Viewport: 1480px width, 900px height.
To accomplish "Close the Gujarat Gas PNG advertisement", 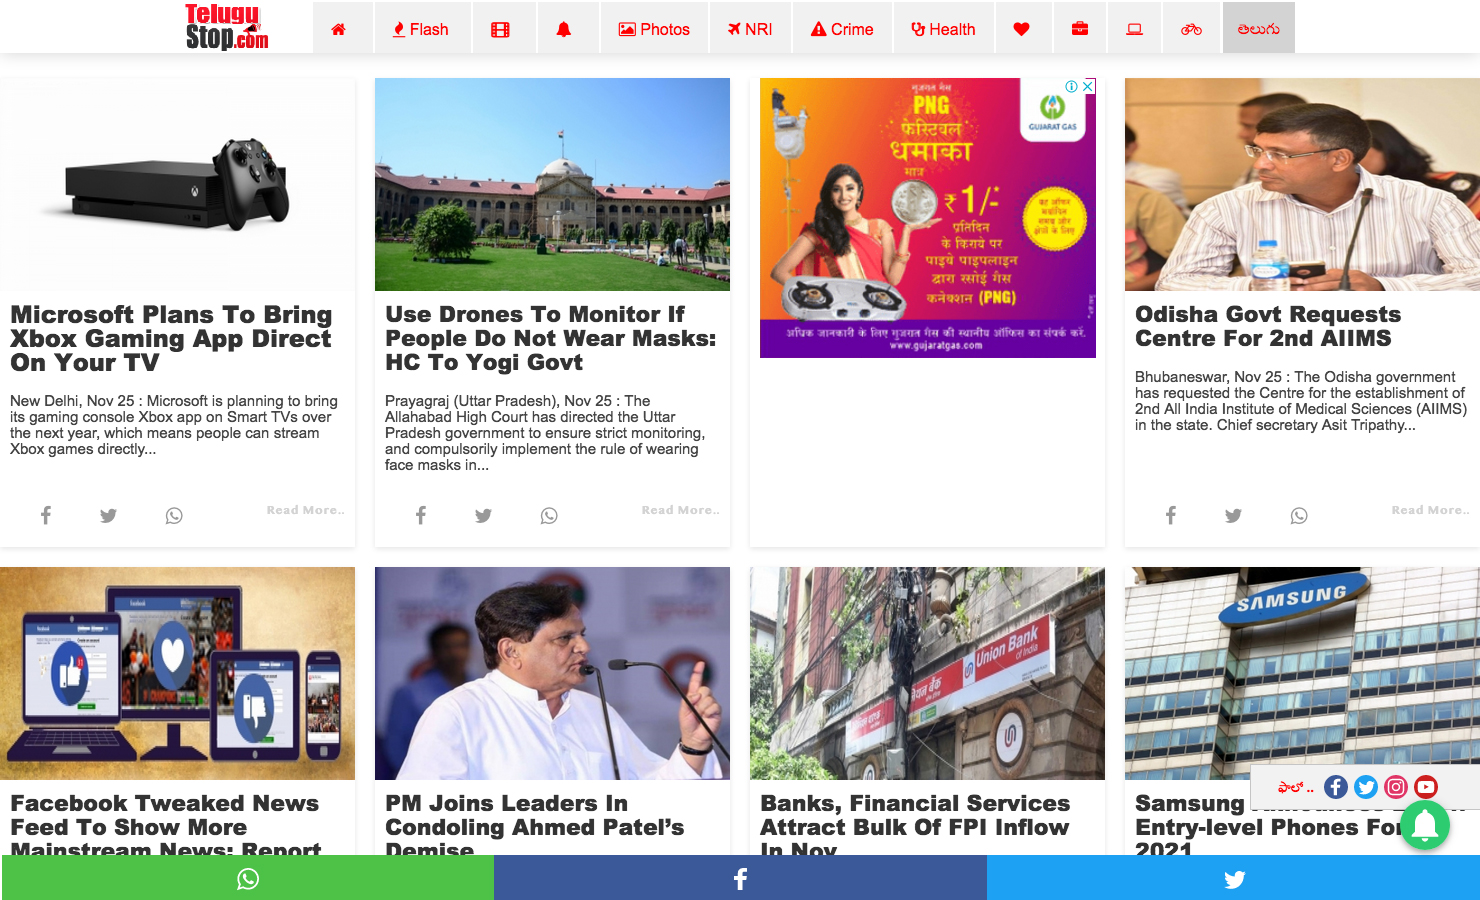I will (x=1088, y=86).
